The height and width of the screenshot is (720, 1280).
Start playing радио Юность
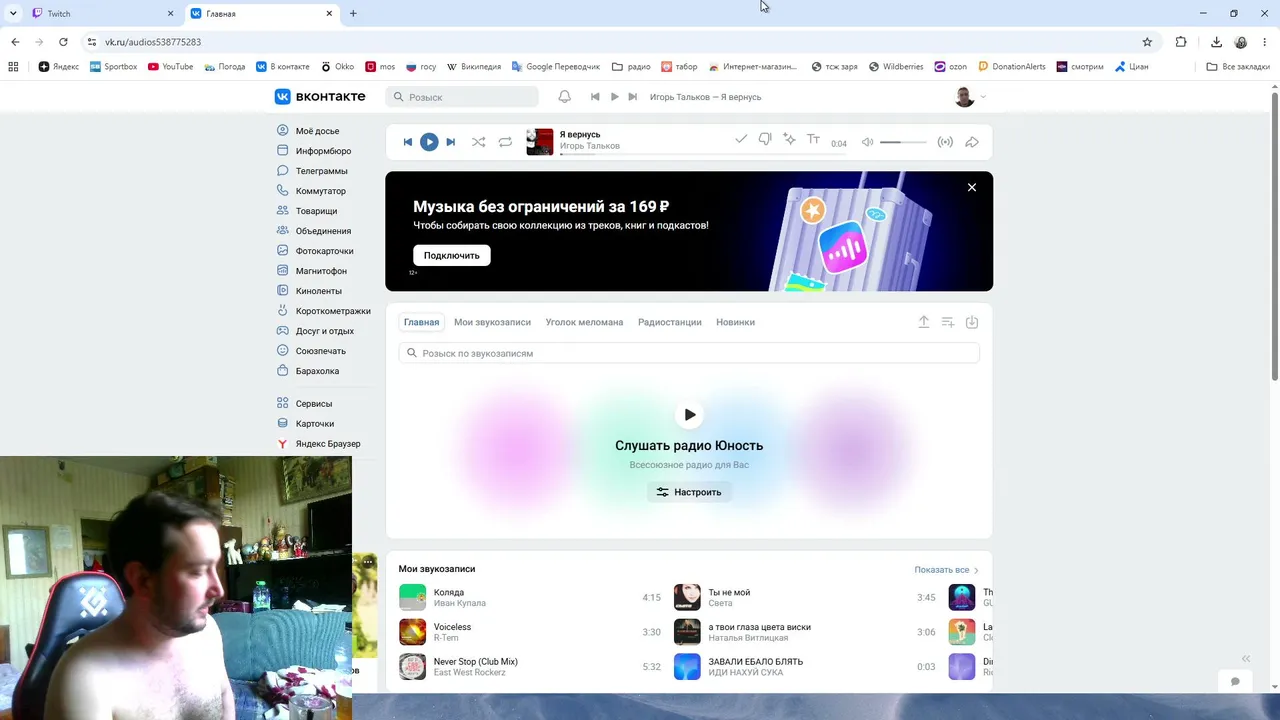coord(689,414)
